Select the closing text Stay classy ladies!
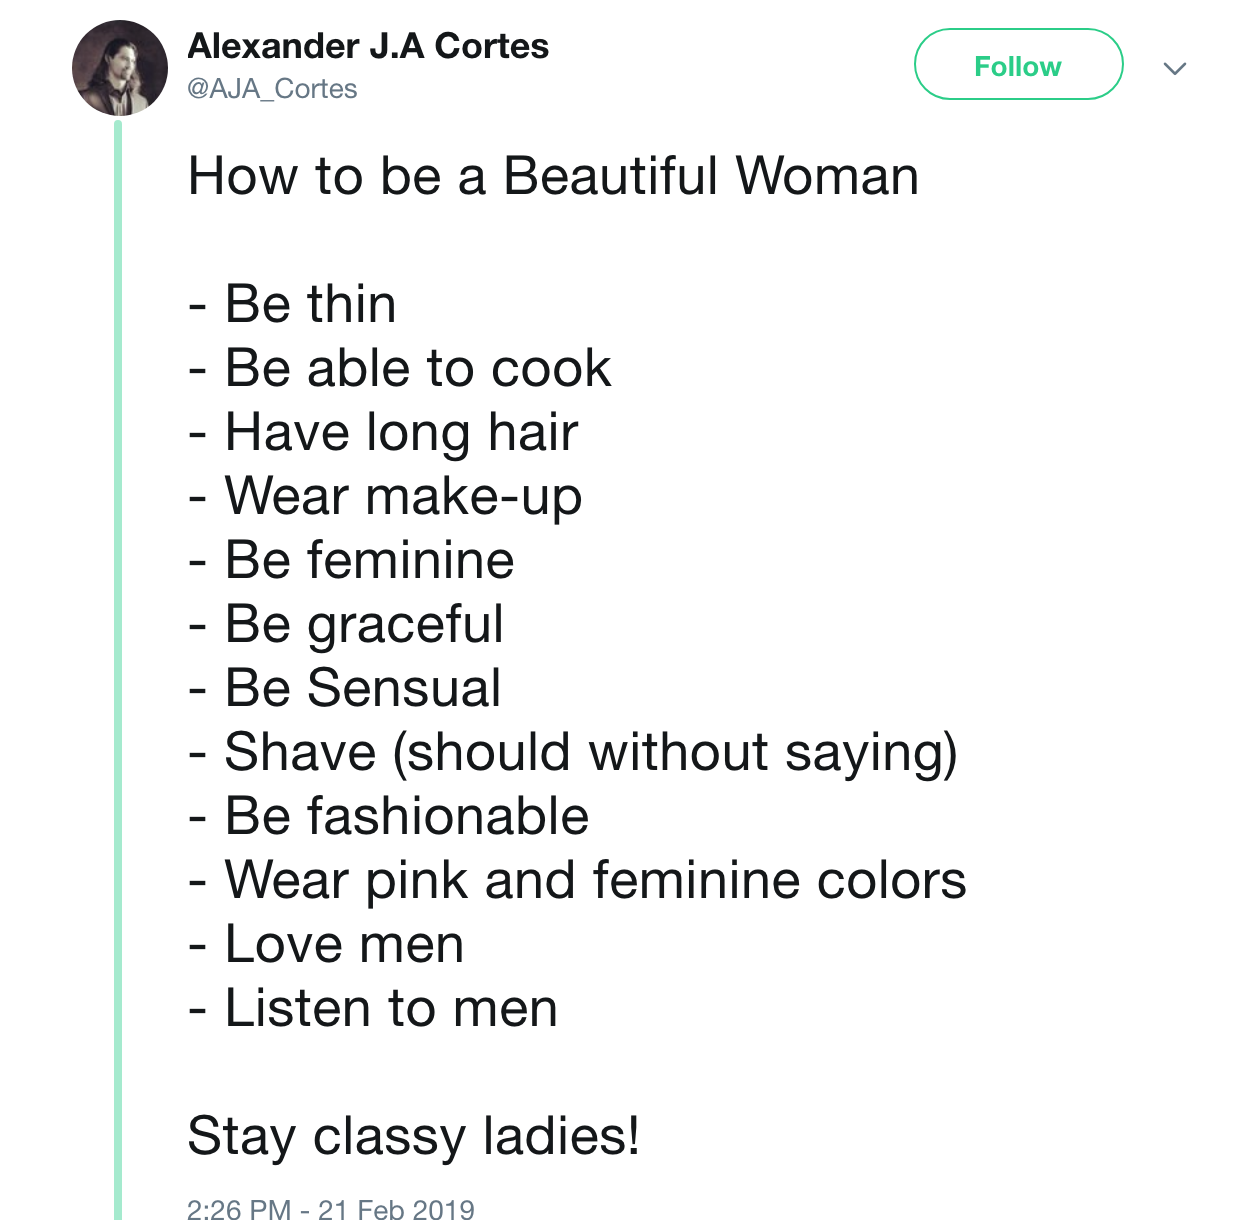1260x1220 pixels. tap(414, 1137)
